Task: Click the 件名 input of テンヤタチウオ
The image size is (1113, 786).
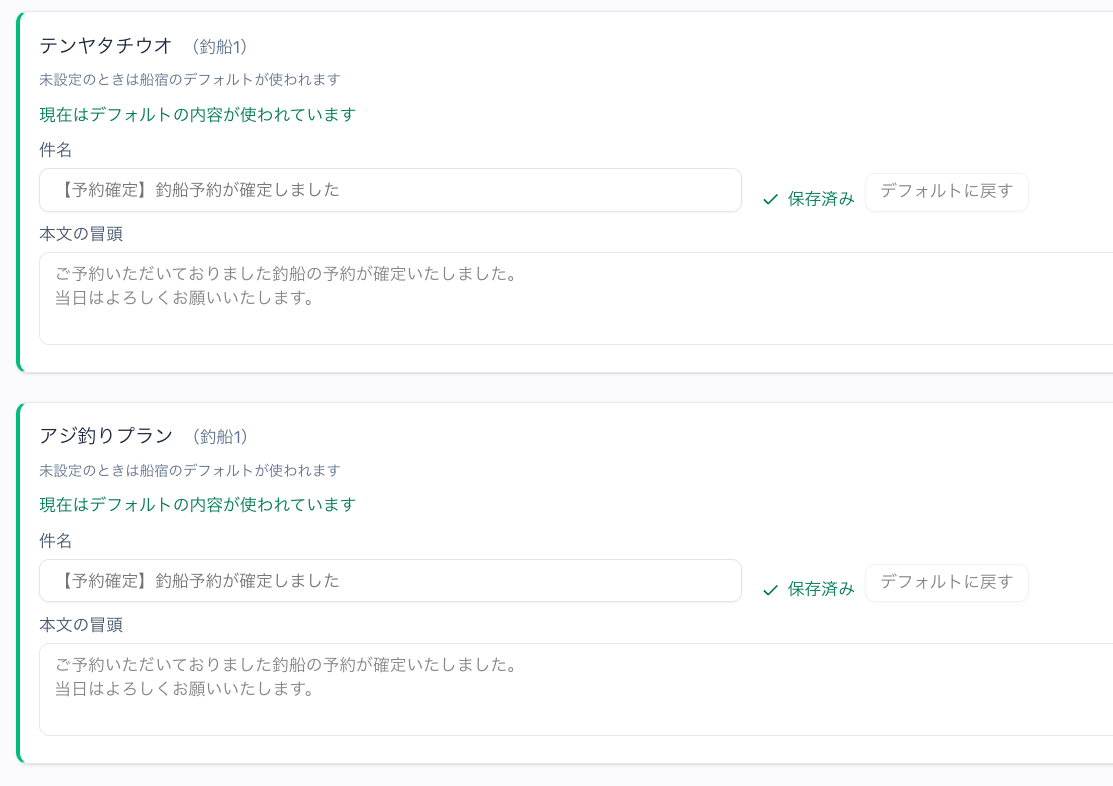Action: point(390,190)
